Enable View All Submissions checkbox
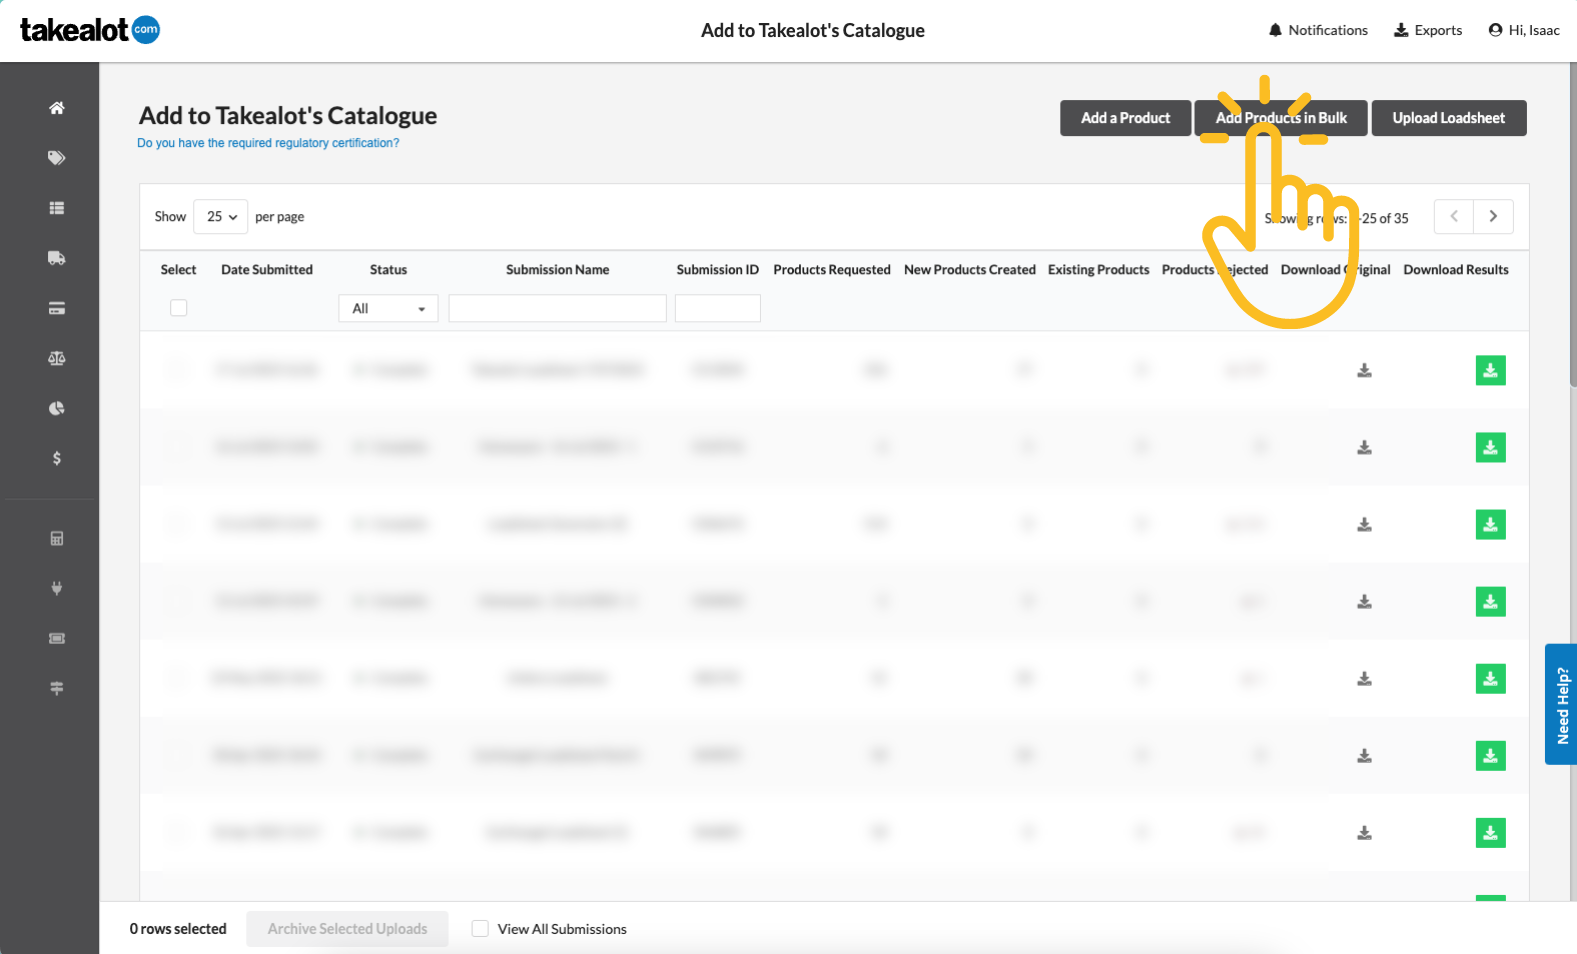This screenshot has height=954, width=1577. (480, 929)
